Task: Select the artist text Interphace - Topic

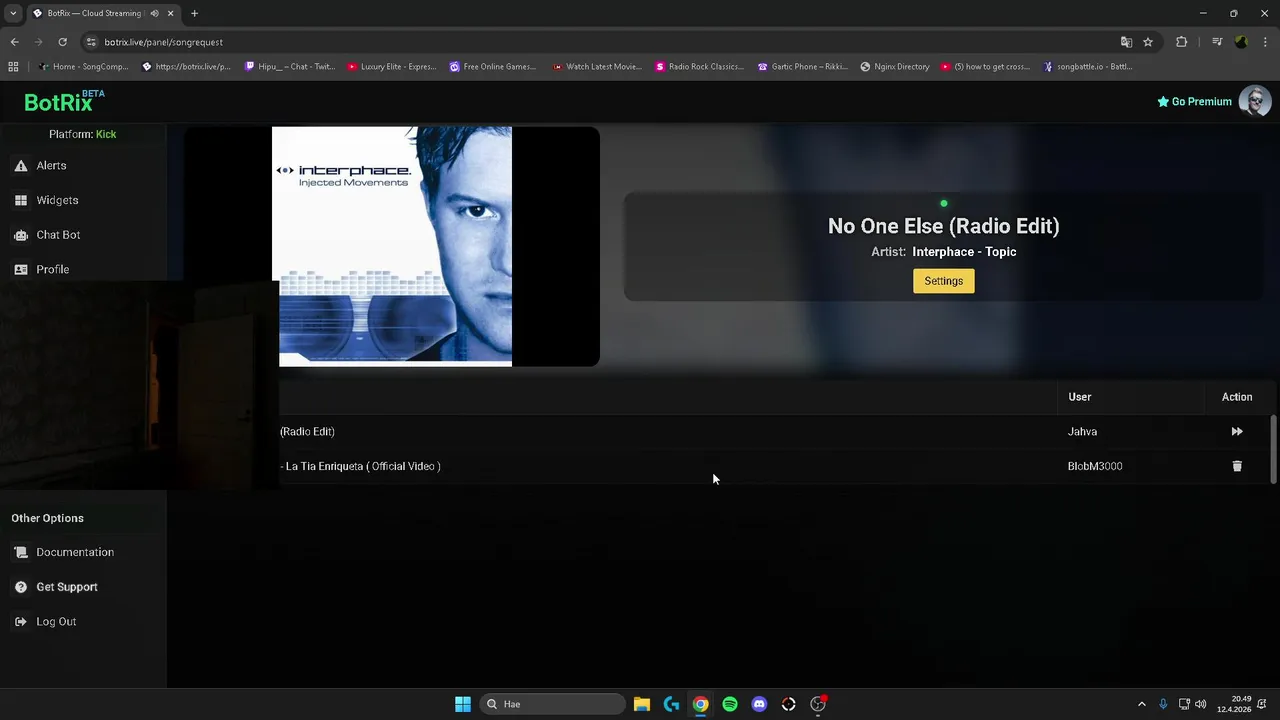Action: 964,252
